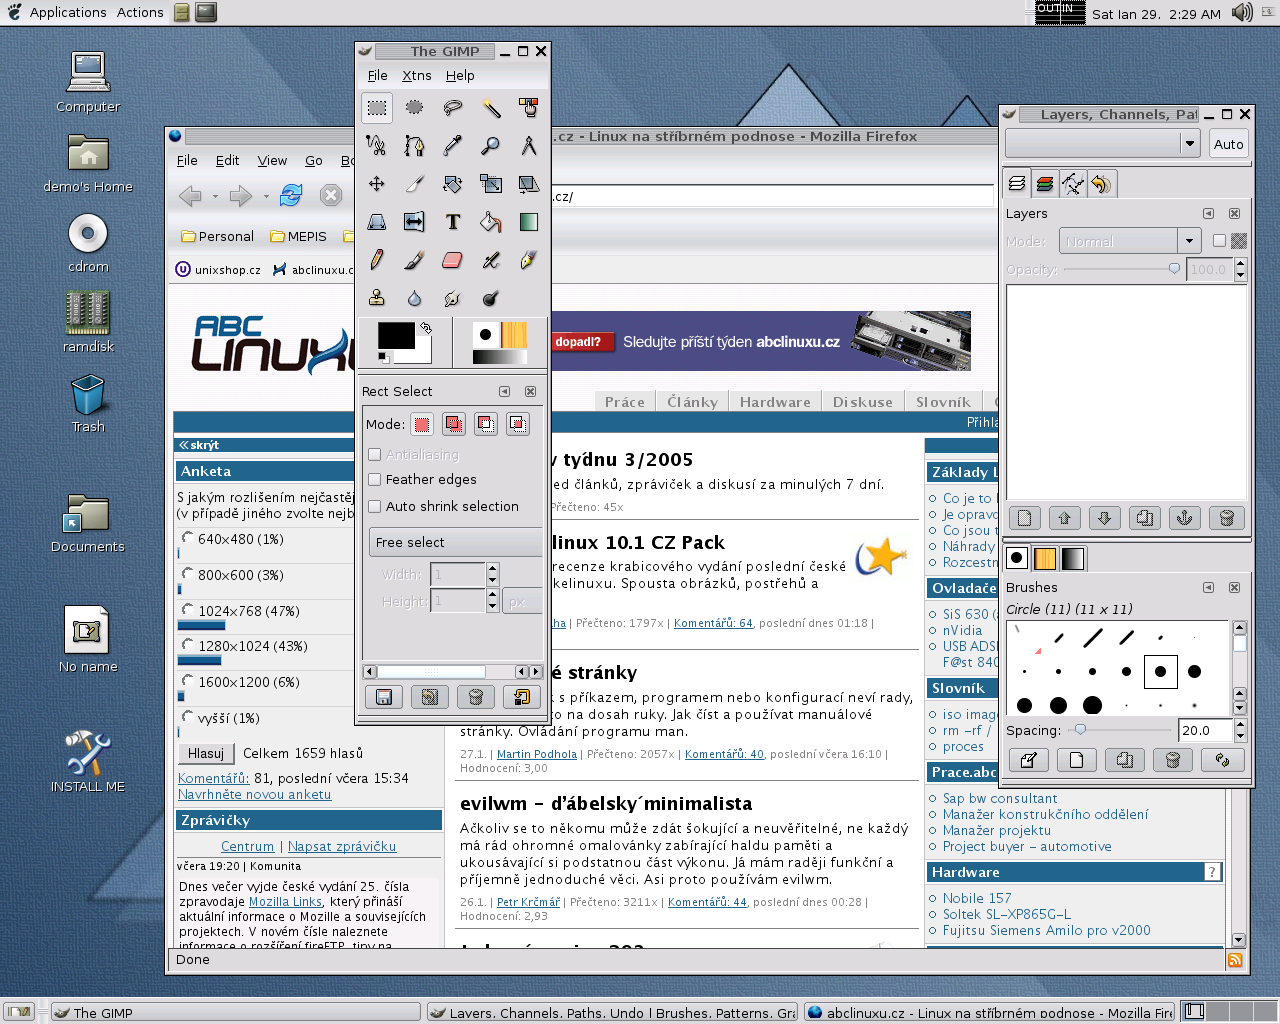Select the Color Picker eyedropper tool

(453, 146)
